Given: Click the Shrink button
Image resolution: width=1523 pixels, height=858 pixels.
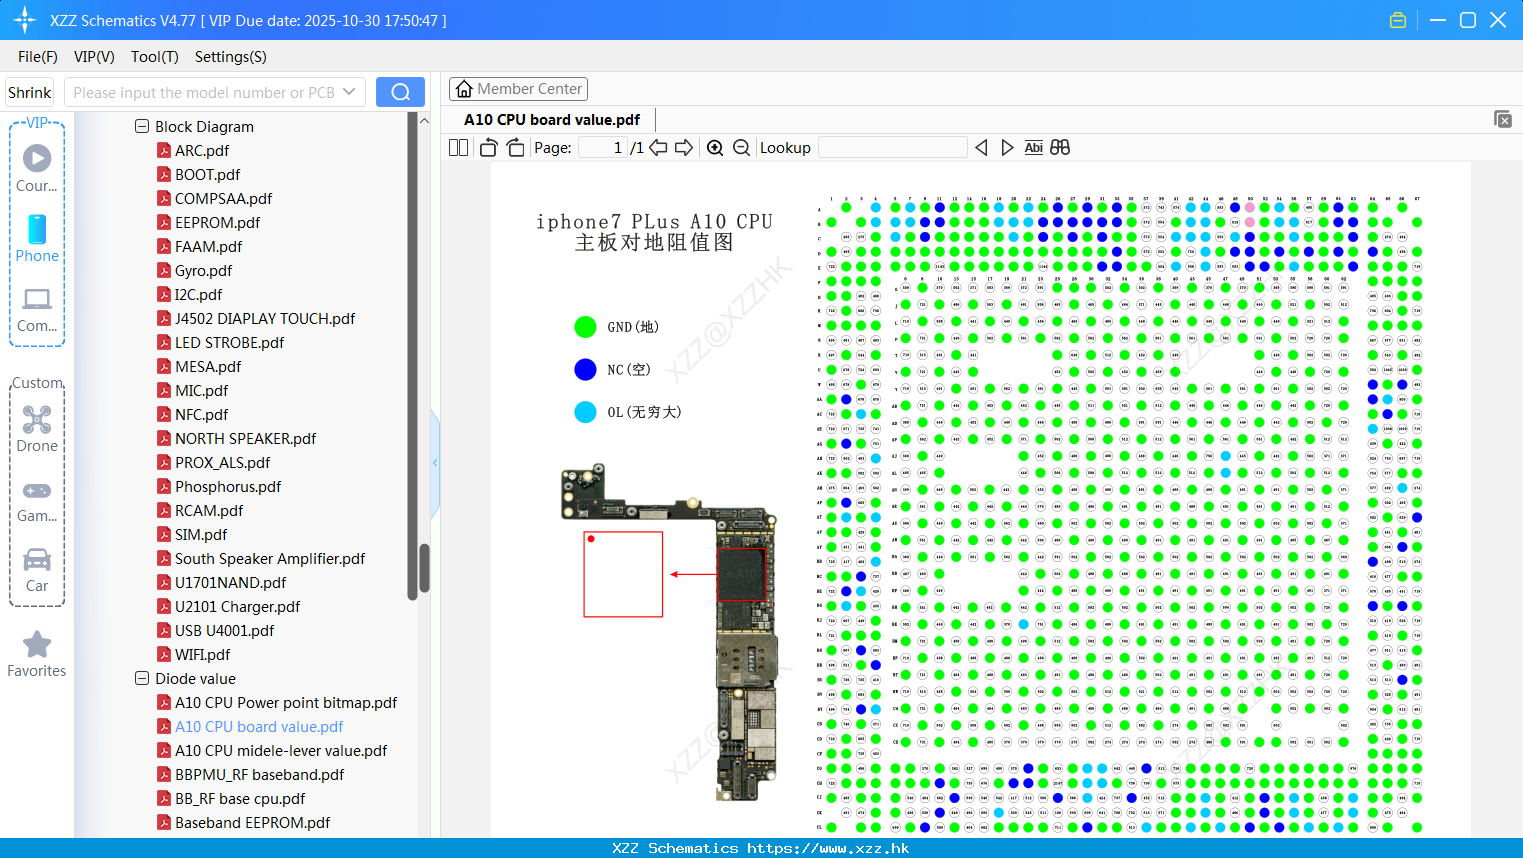Looking at the screenshot, I should pyautogui.click(x=29, y=92).
